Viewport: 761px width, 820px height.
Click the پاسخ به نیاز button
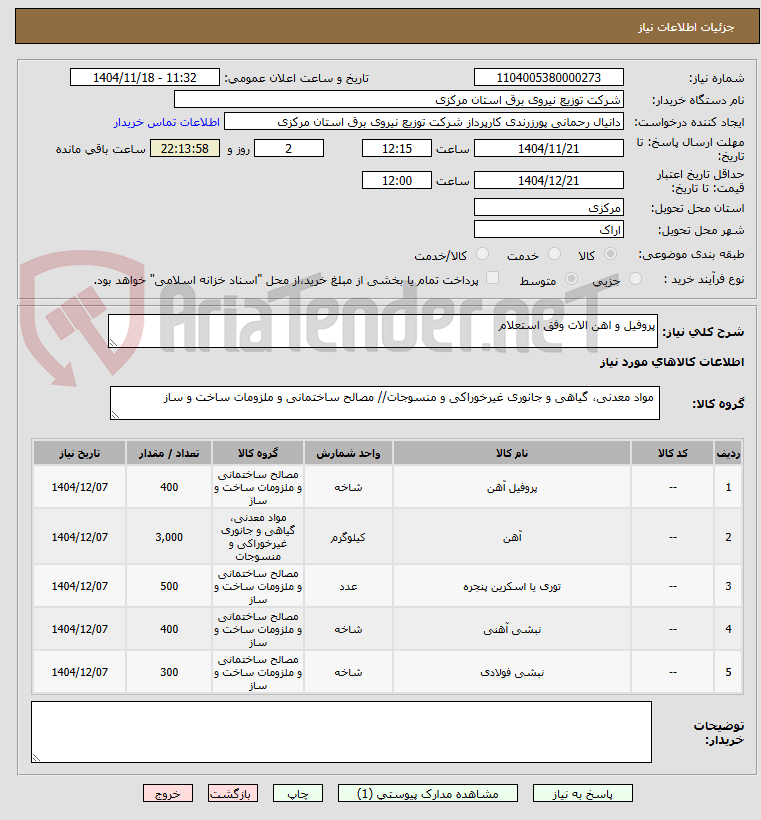pos(583,793)
